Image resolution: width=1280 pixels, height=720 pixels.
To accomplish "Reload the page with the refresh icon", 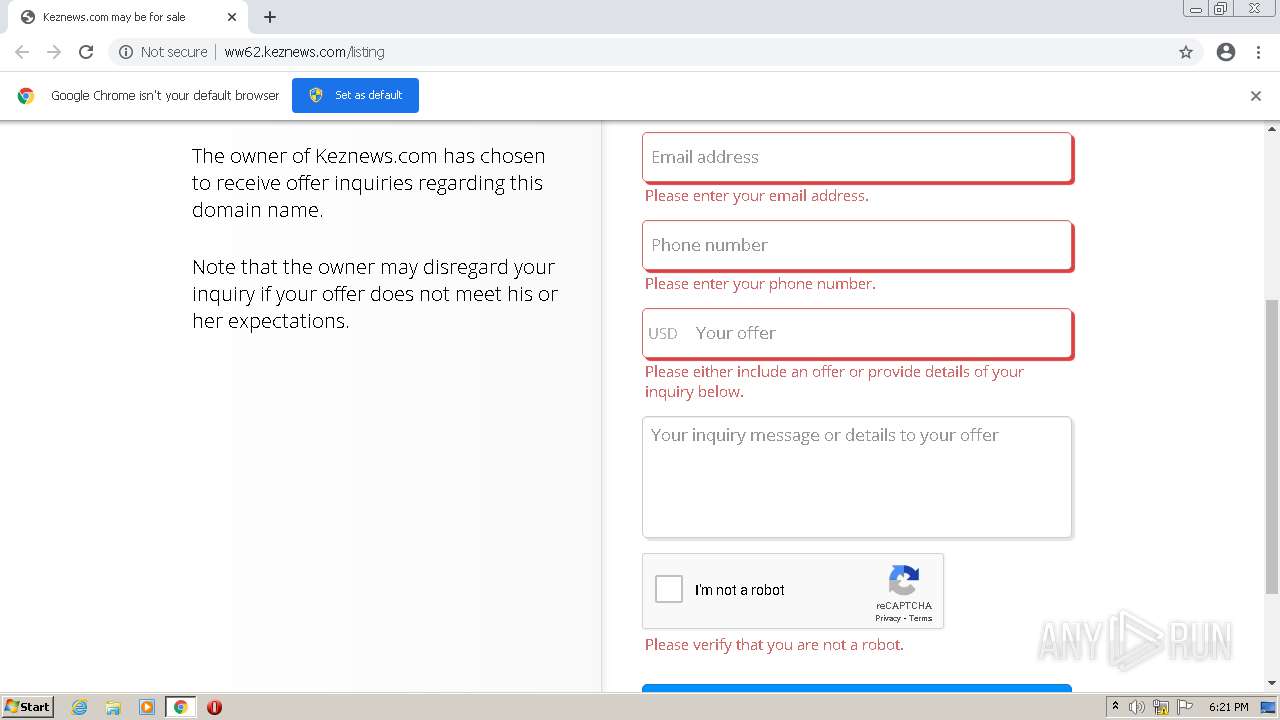I will click(x=86, y=52).
